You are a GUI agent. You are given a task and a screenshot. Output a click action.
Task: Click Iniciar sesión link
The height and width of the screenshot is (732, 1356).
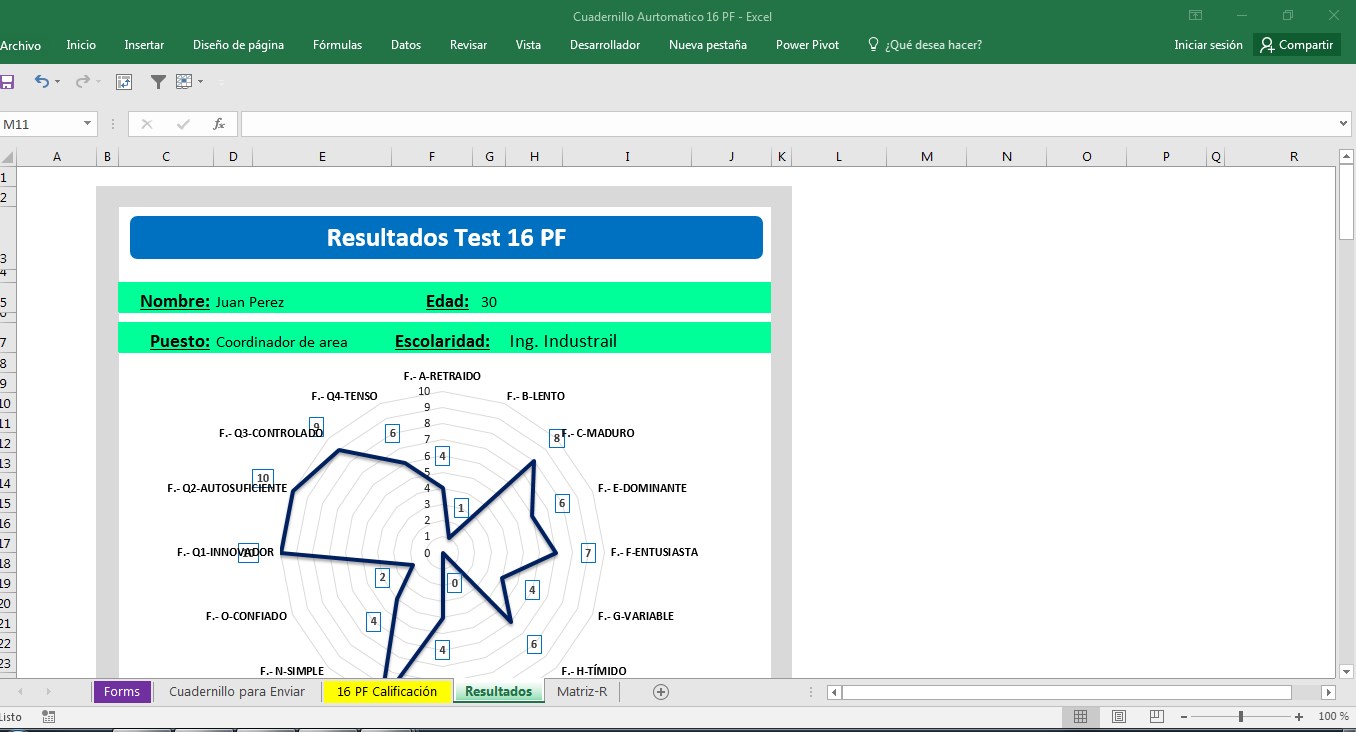tap(1208, 45)
